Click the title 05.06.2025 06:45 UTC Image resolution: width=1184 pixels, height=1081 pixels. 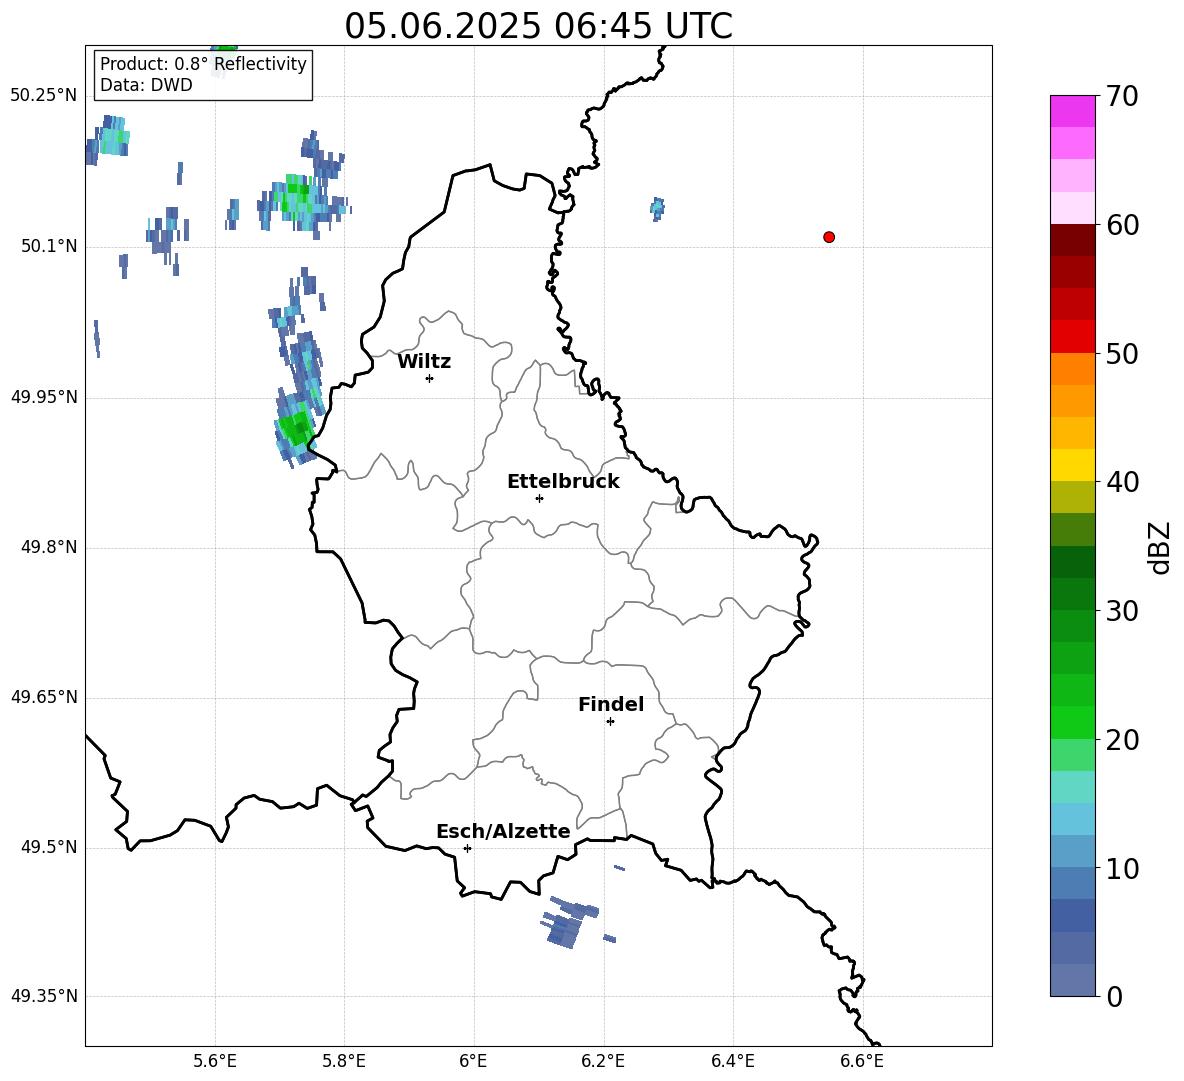538,26
